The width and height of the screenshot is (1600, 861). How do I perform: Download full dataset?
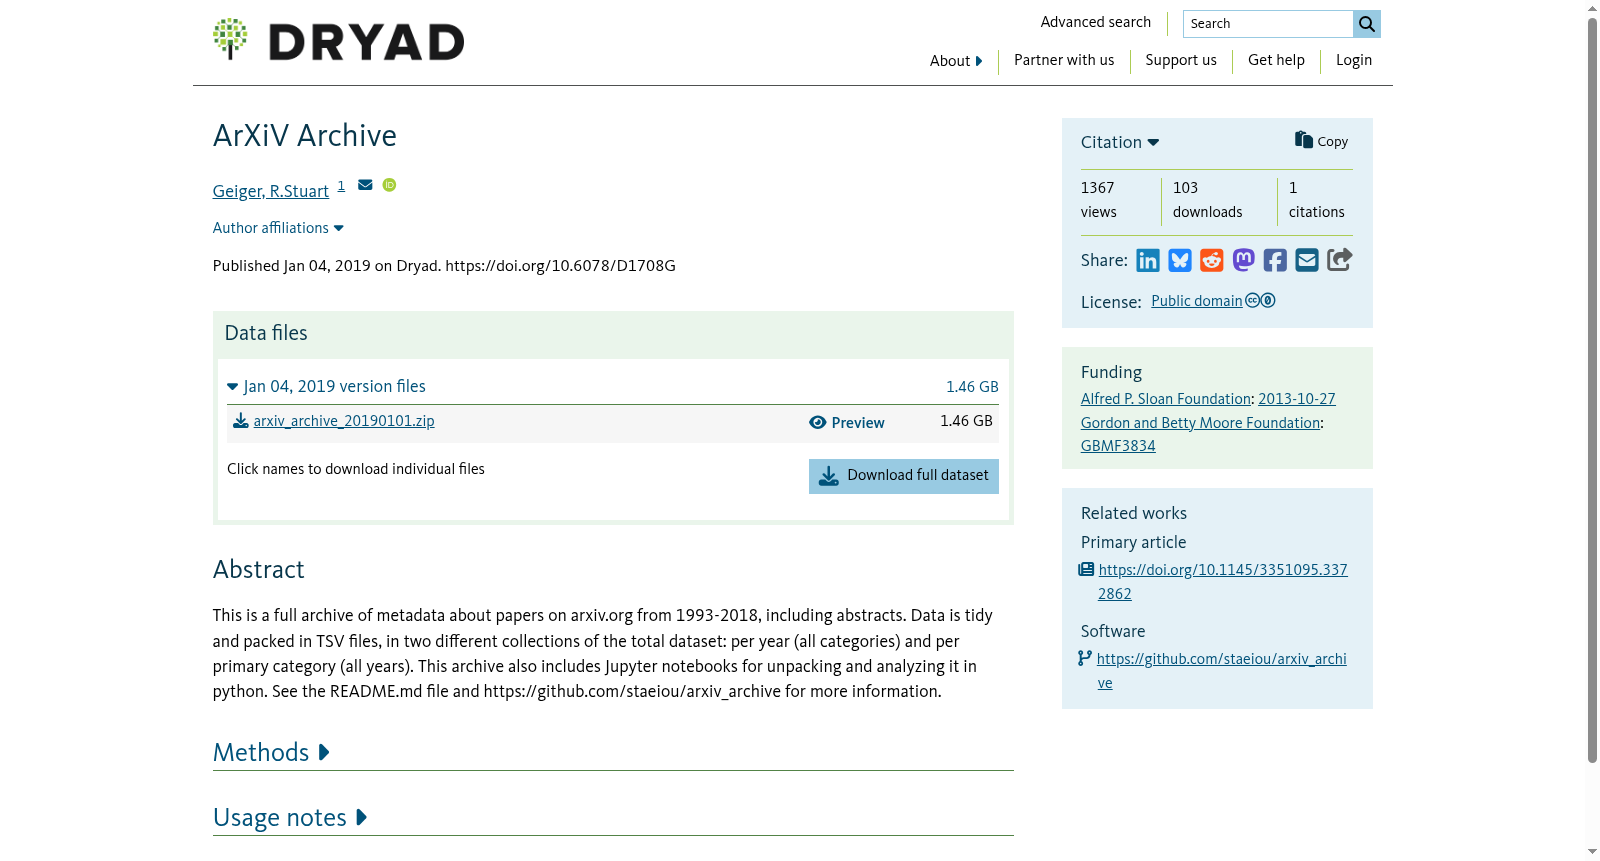904,476
